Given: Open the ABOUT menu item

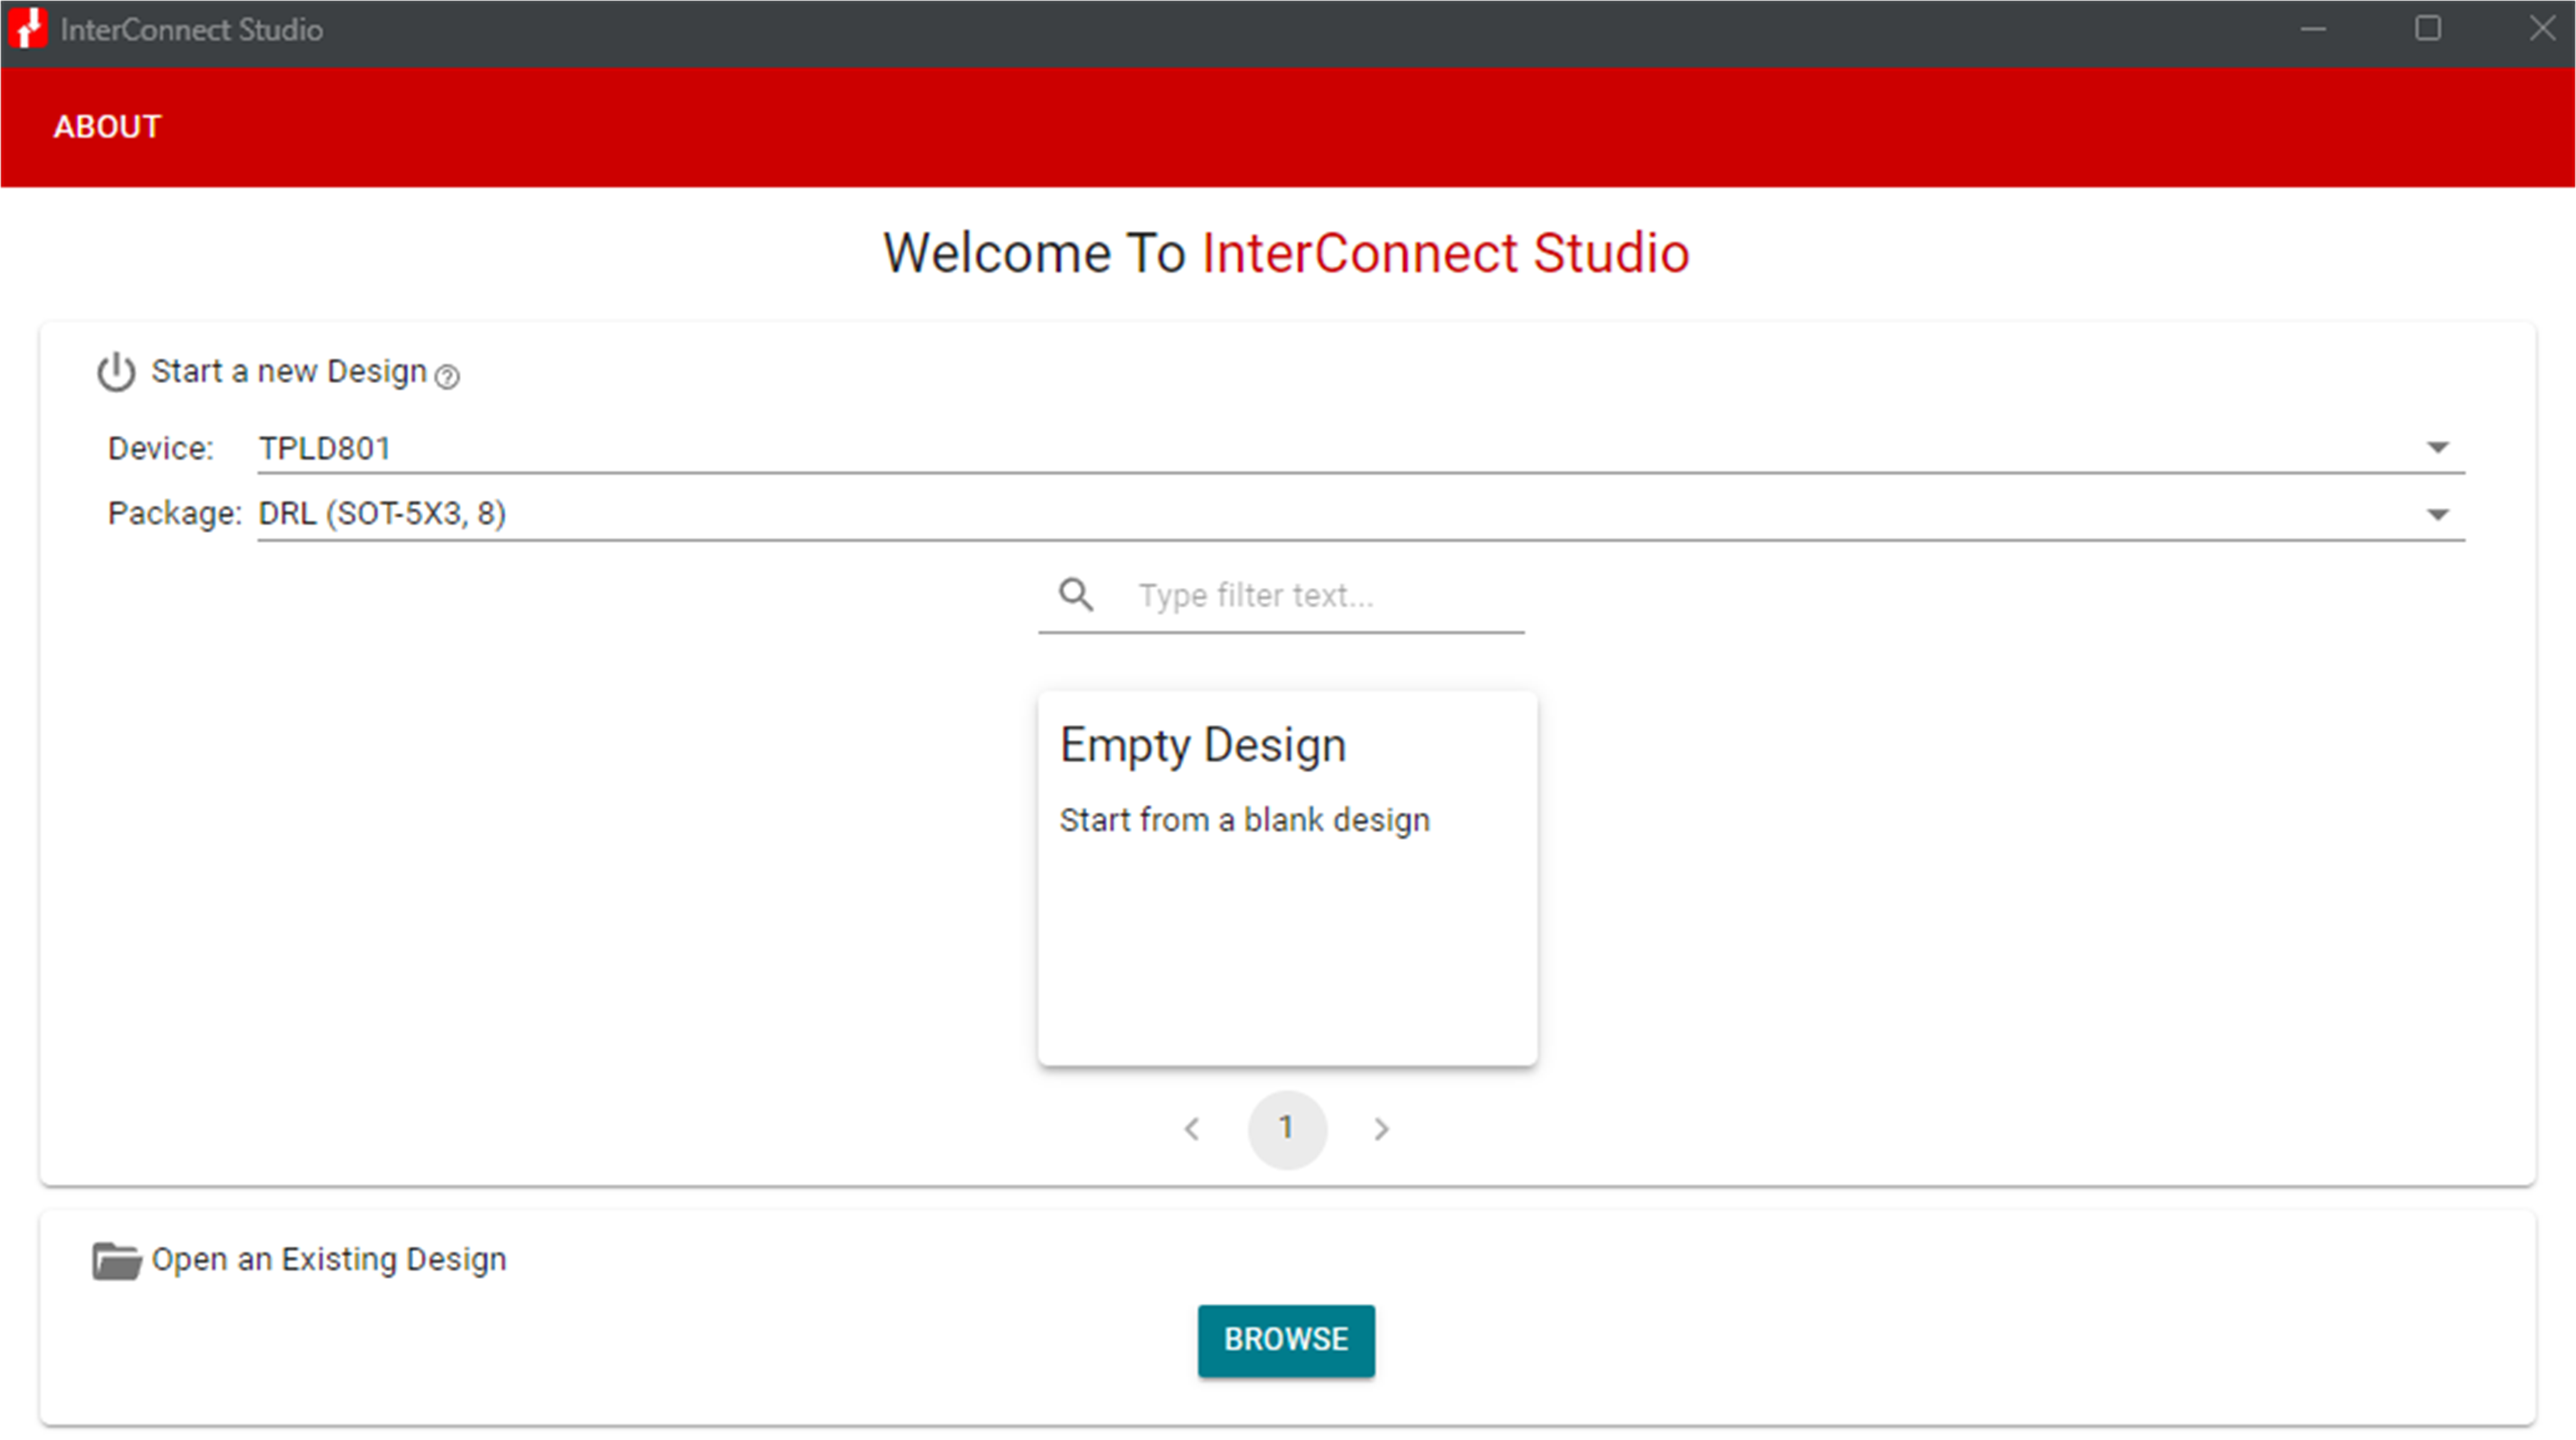Looking at the screenshot, I should click(107, 127).
